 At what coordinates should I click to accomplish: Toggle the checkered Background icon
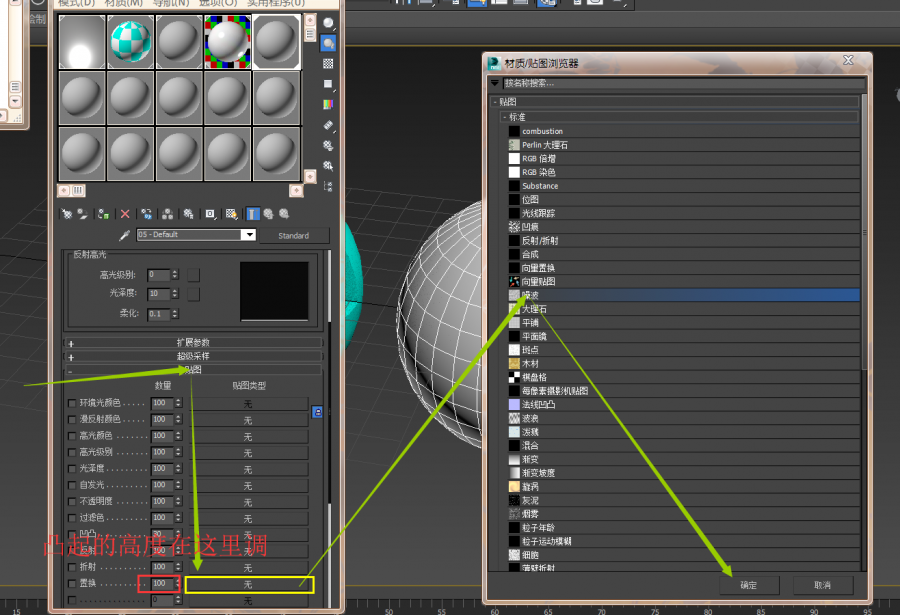point(328,64)
